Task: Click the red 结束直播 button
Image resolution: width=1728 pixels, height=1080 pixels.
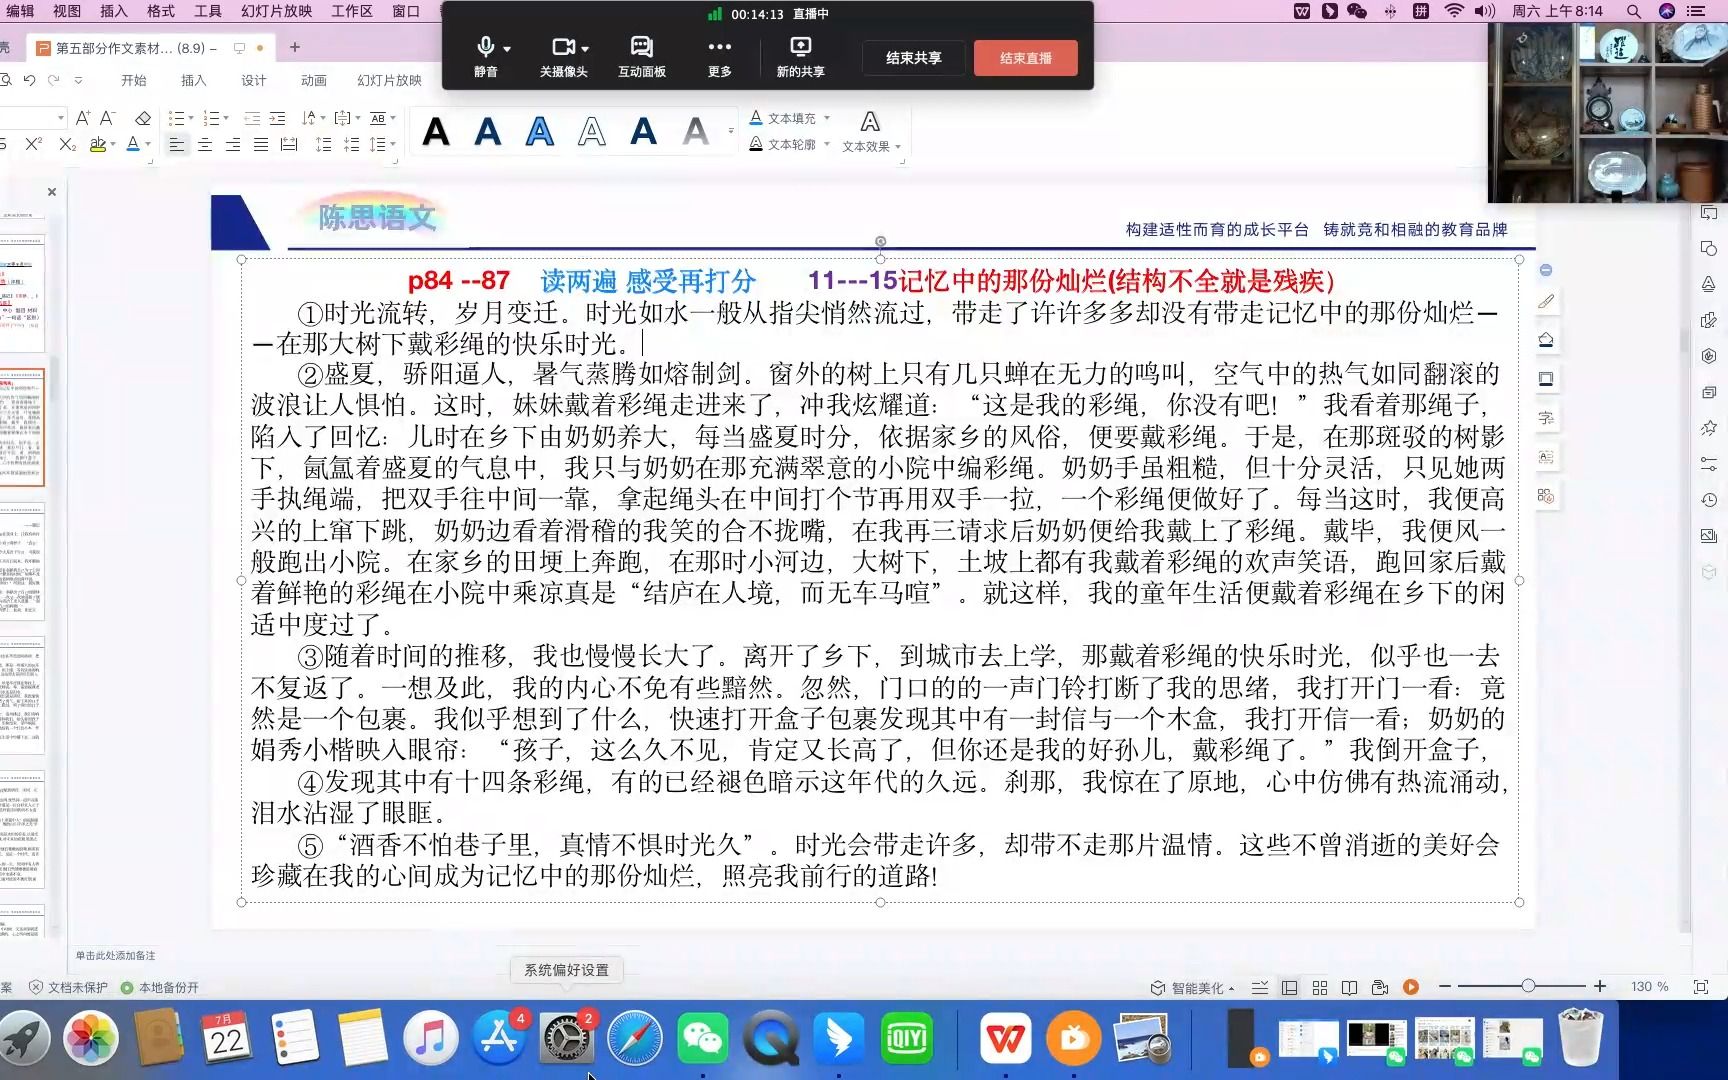Action: [1026, 58]
